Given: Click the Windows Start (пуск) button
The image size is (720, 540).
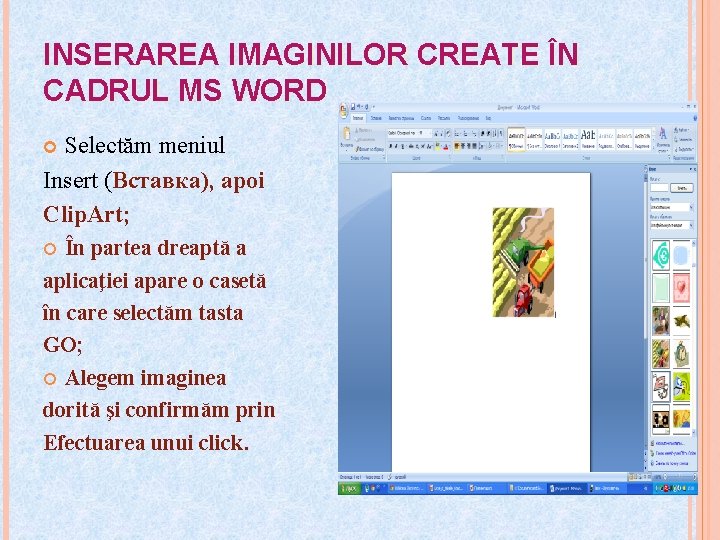Looking at the screenshot, I should coord(350,488).
